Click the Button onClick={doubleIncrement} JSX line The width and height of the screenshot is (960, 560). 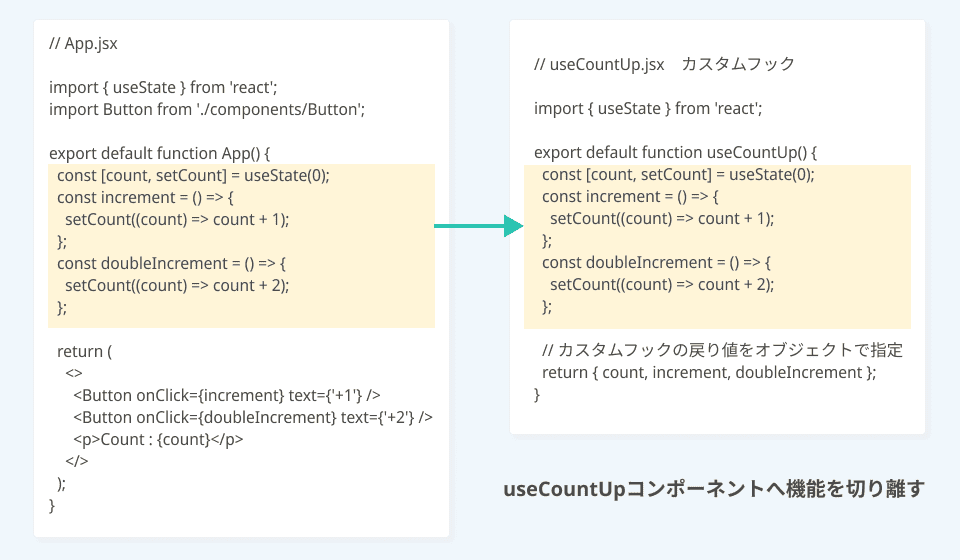[x=253, y=418]
